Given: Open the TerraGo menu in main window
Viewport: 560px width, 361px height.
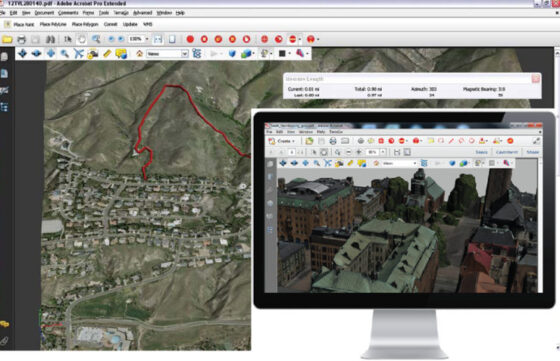Looking at the screenshot, I should [121, 13].
